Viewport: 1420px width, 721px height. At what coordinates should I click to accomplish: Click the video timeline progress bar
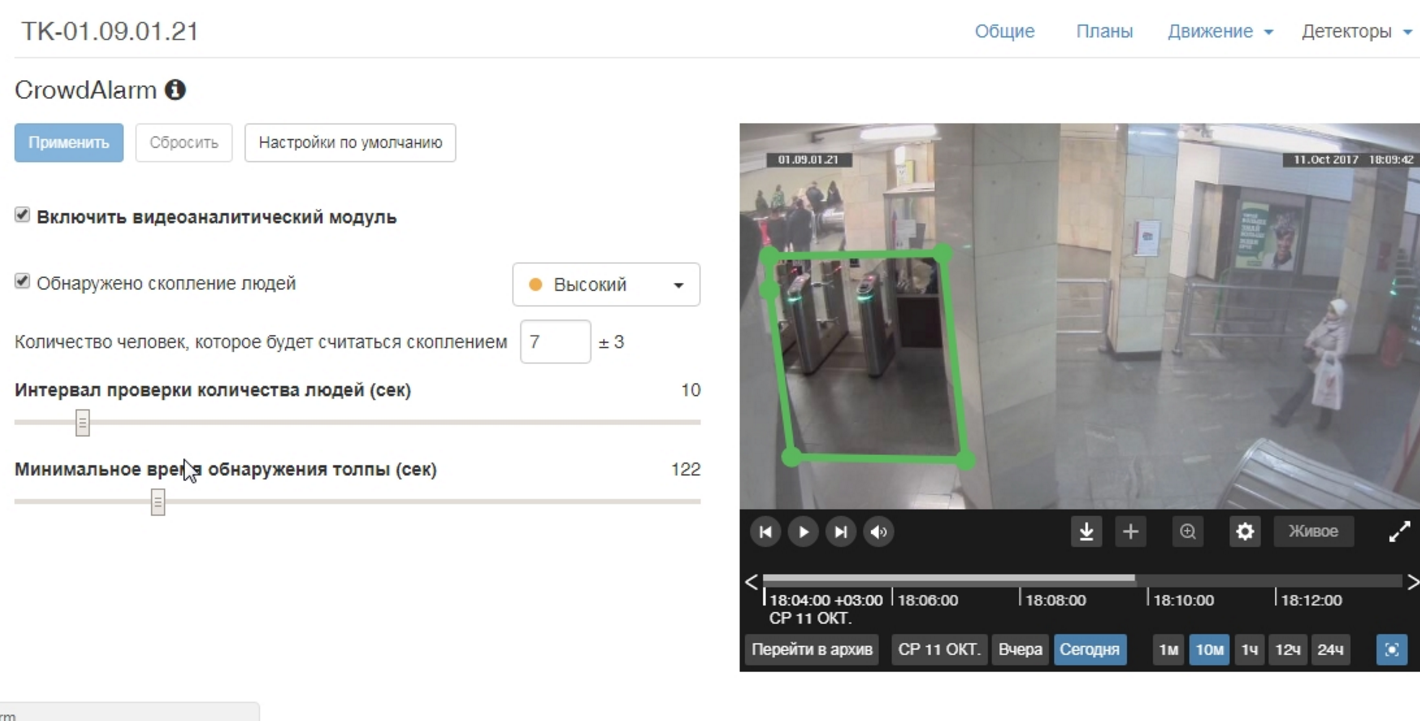[x=1082, y=580]
